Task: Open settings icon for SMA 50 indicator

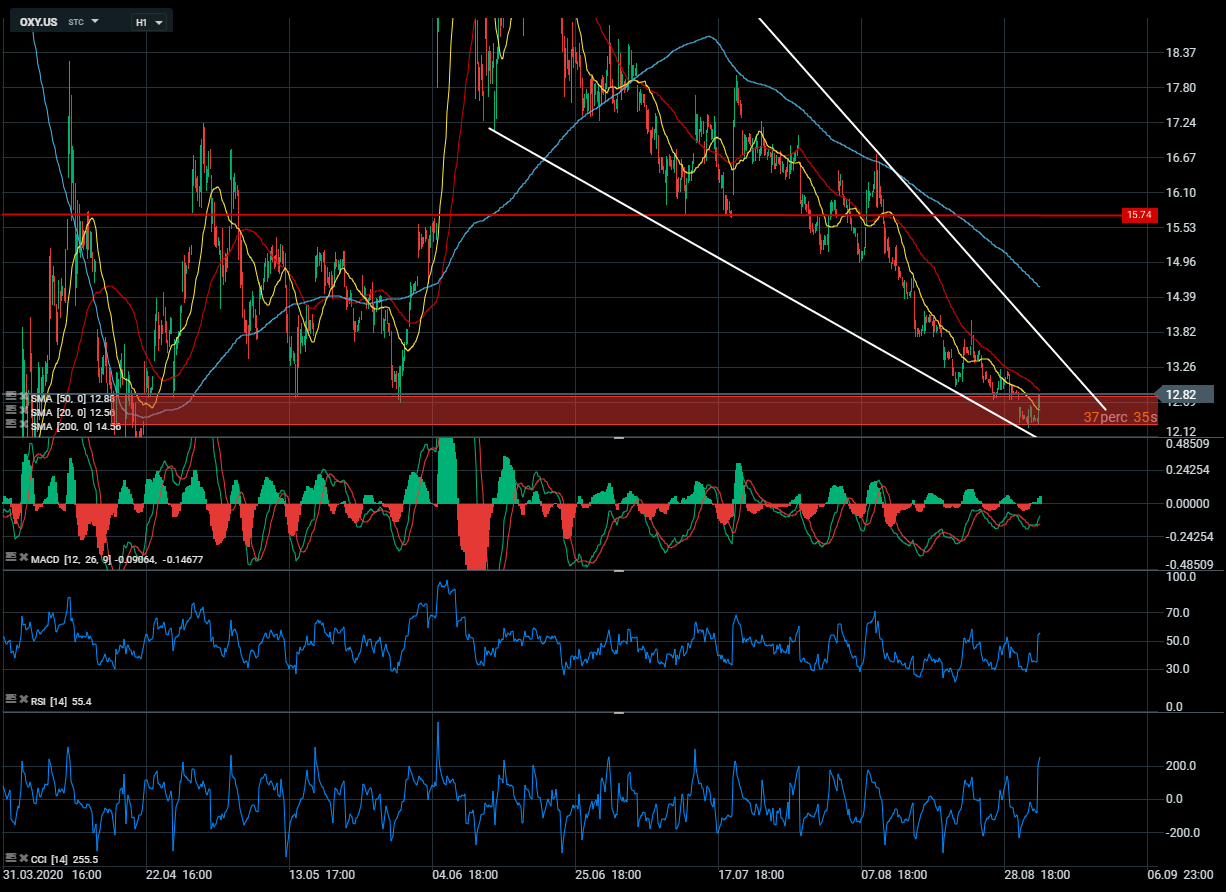Action: point(9,397)
